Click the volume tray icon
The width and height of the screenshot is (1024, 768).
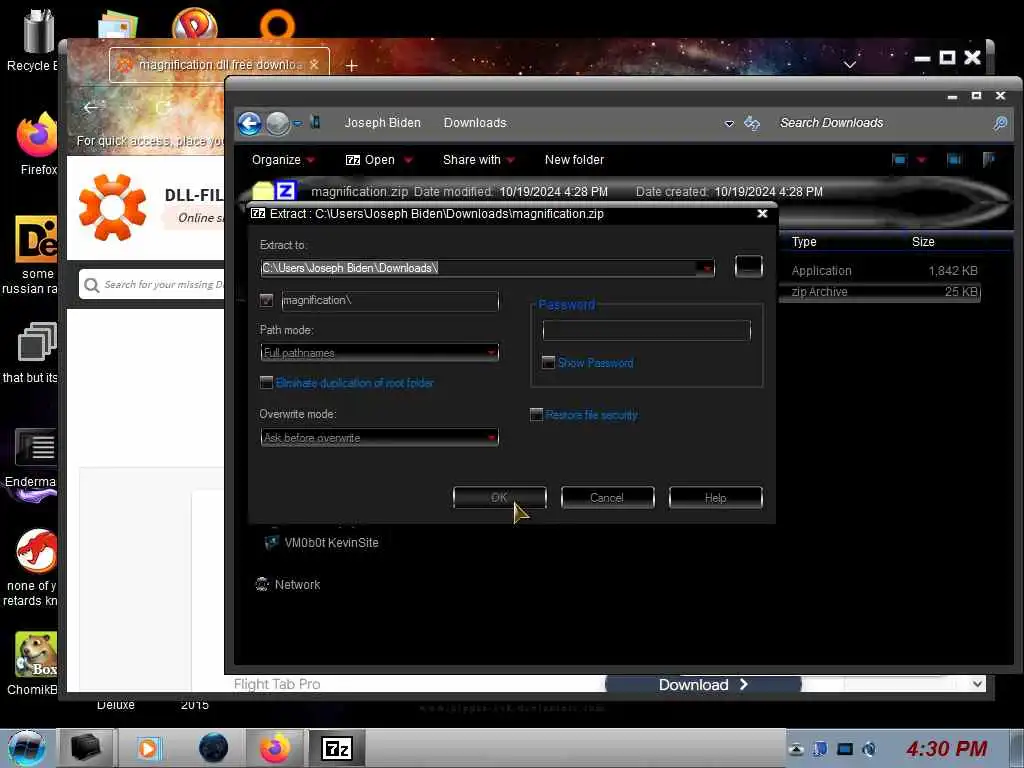[x=869, y=749]
